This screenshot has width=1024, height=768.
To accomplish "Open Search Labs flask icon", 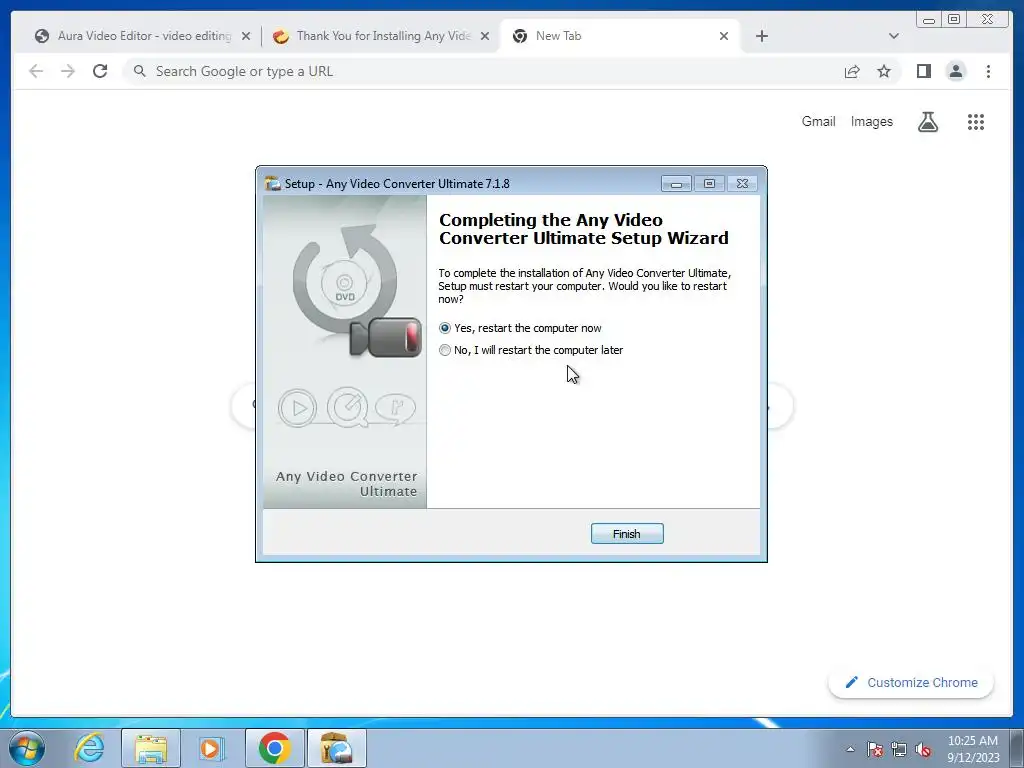I will [x=928, y=121].
